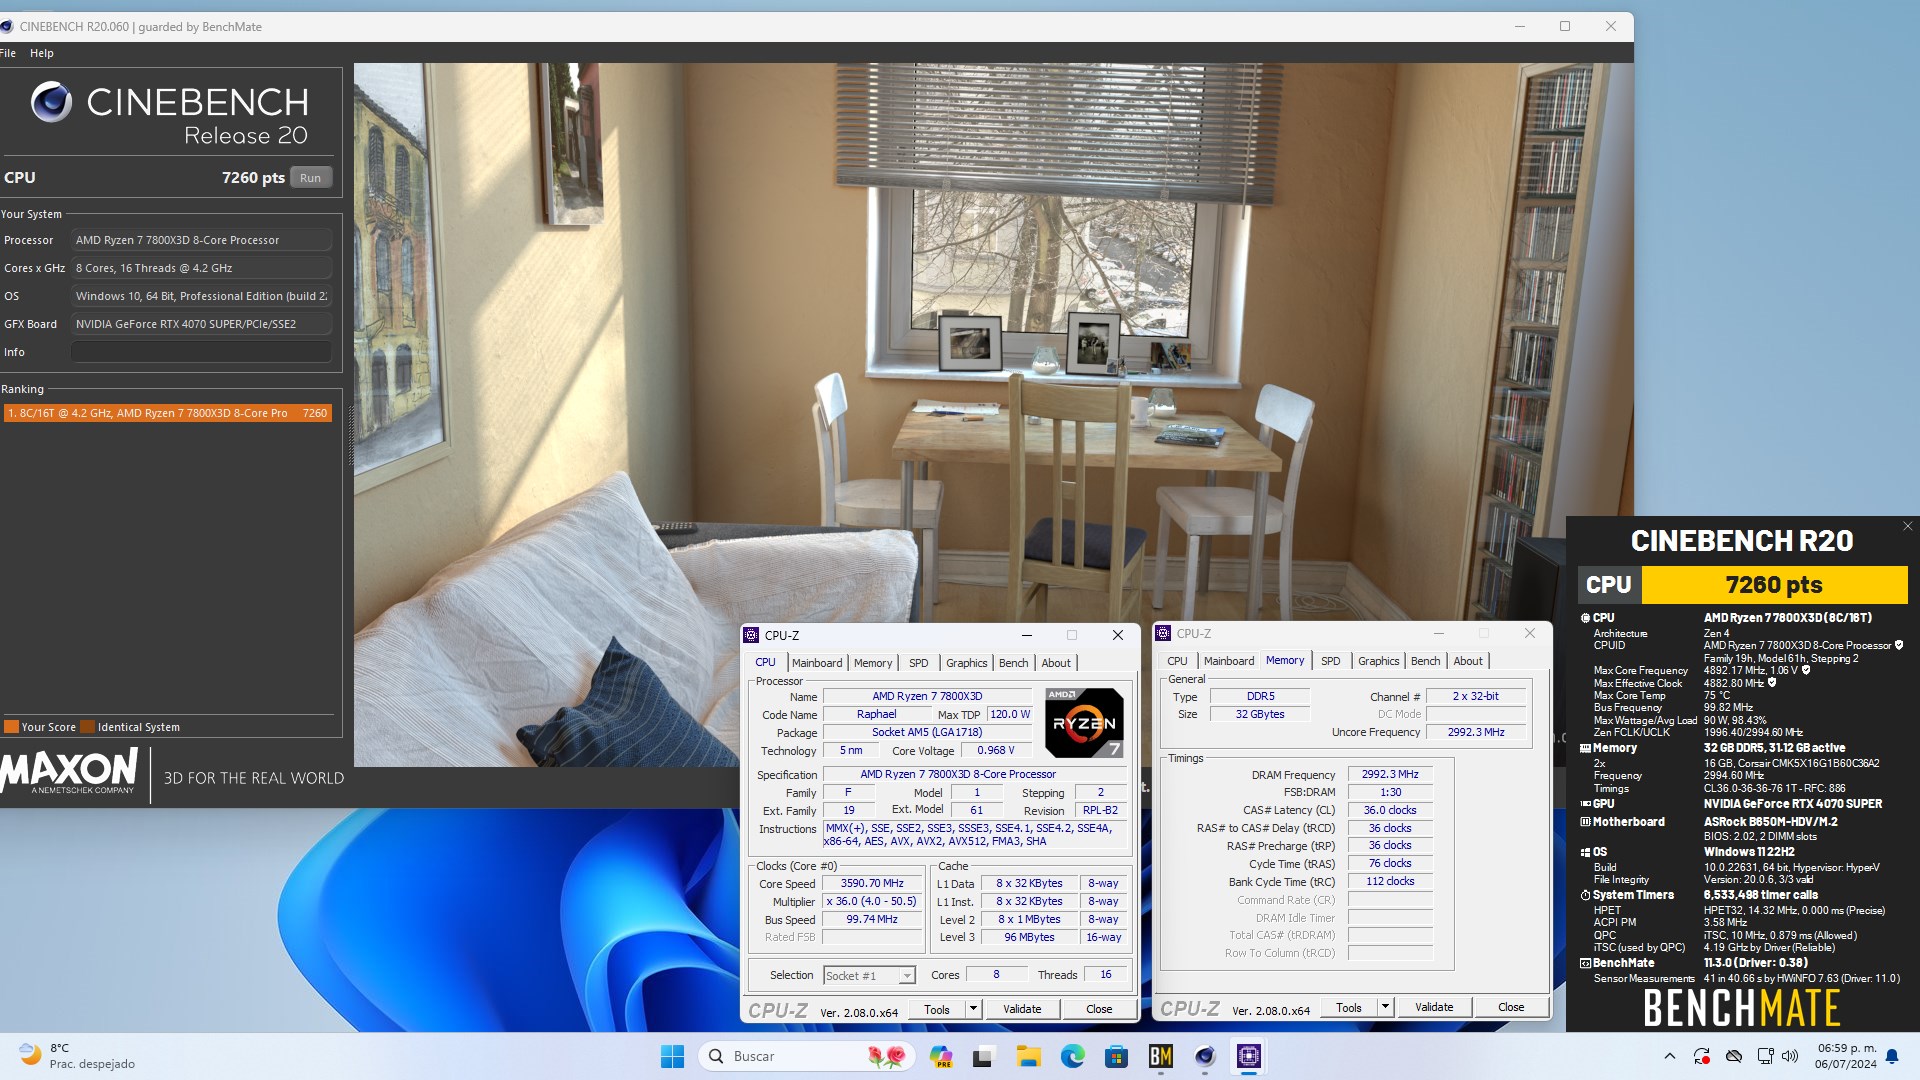Expand the Tools arrow in the CPU-Z CPU tab window
The width and height of the screenshot is (1920, 1080).
[x=973, y=1009]
